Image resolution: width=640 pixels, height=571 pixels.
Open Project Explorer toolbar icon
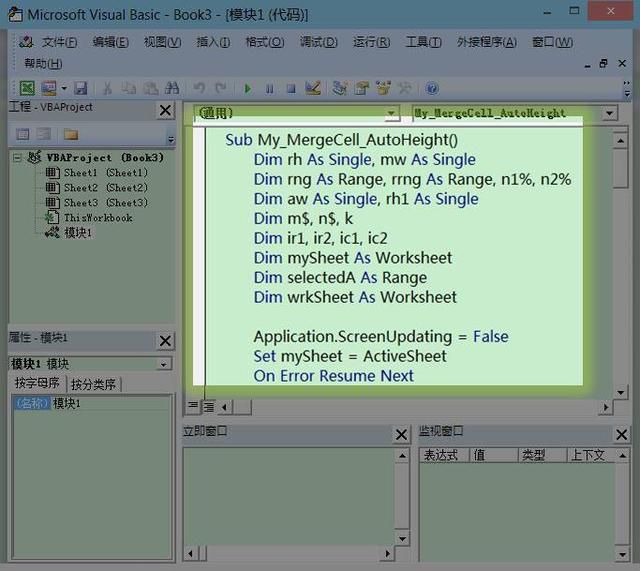point(340,88)
